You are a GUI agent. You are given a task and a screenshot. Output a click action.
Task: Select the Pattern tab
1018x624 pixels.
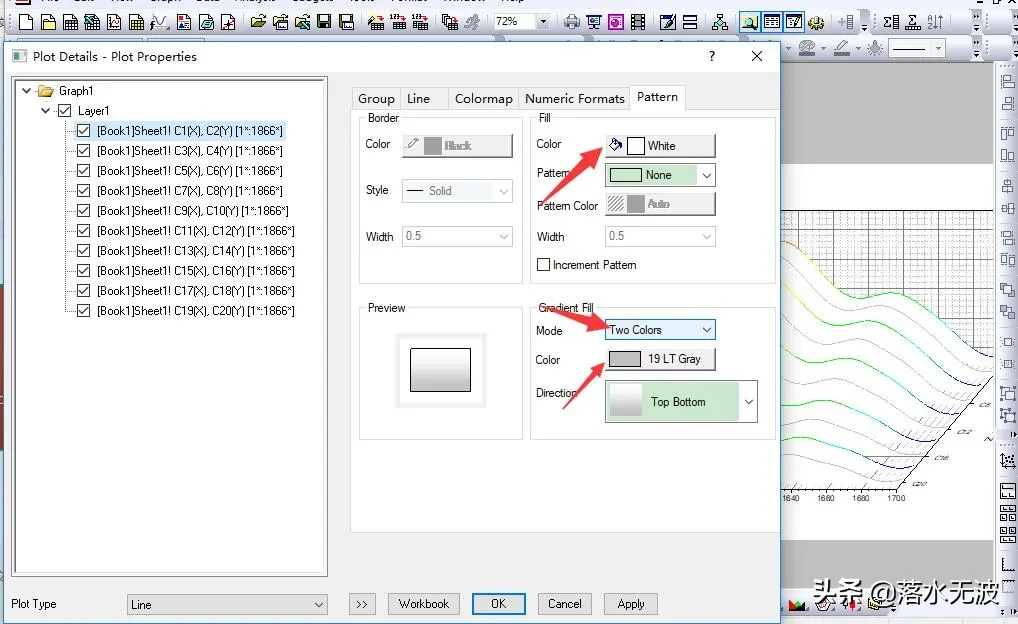[657, 97]
